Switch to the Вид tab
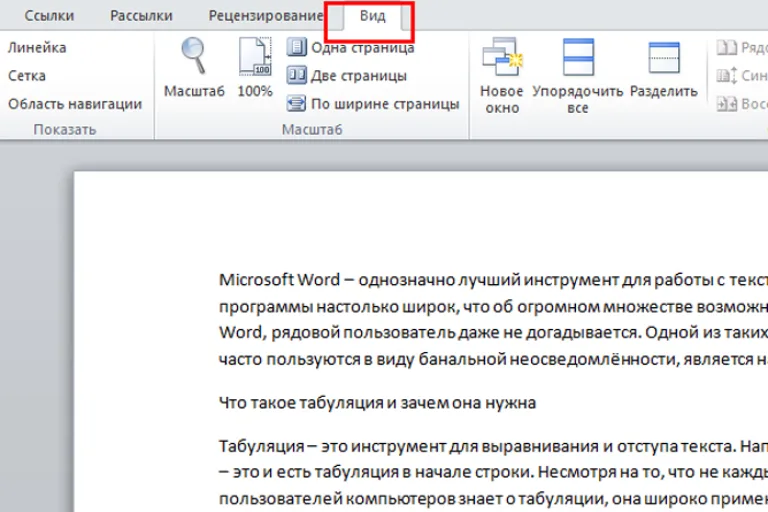Screen dimensions: 768x512 (372, 16)
